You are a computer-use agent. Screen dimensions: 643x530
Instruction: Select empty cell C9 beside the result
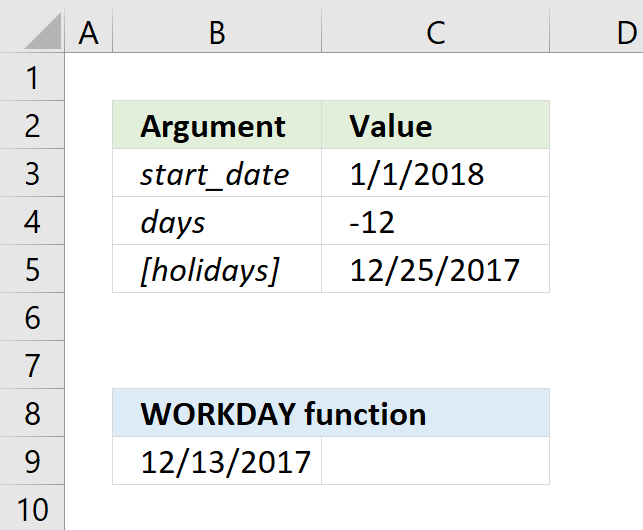(436, 461)
